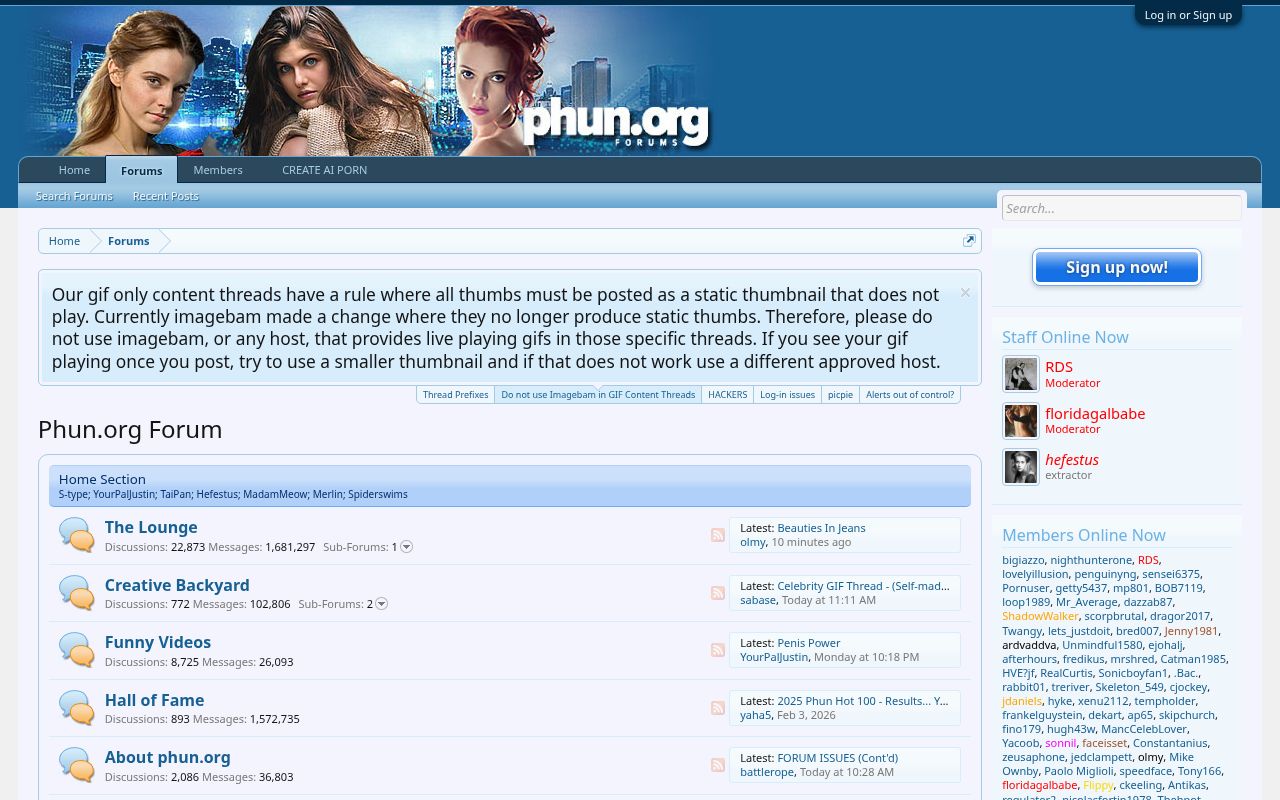Open latest thread 2025 Phun Hot 100 Results
This screenshot has width=1280, height=800.
point(862,701)
